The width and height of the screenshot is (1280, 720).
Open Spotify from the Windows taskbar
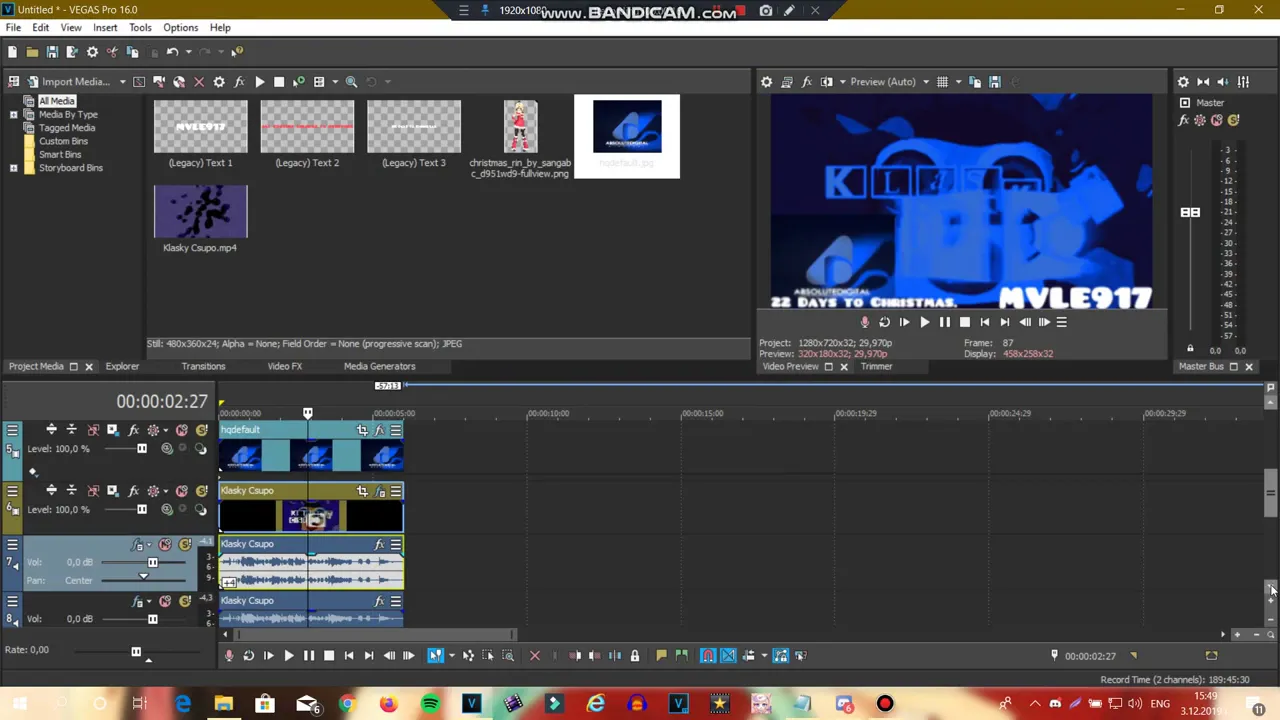[x=430, y=704]
